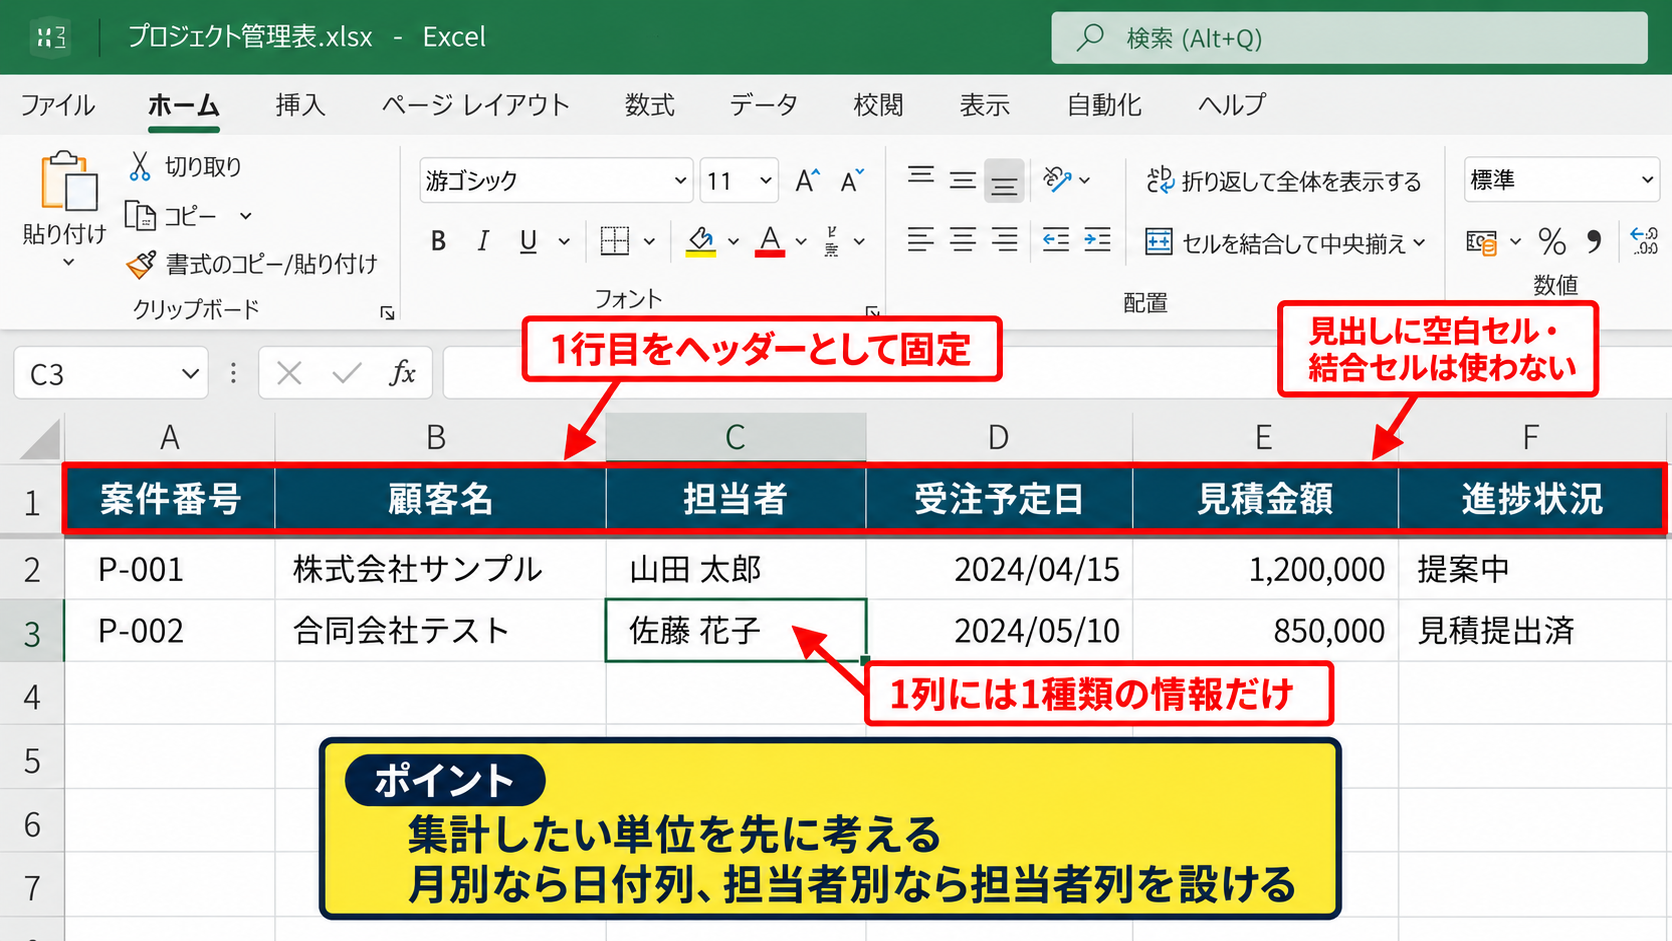Click the formula bar Cancel X button

289,374
